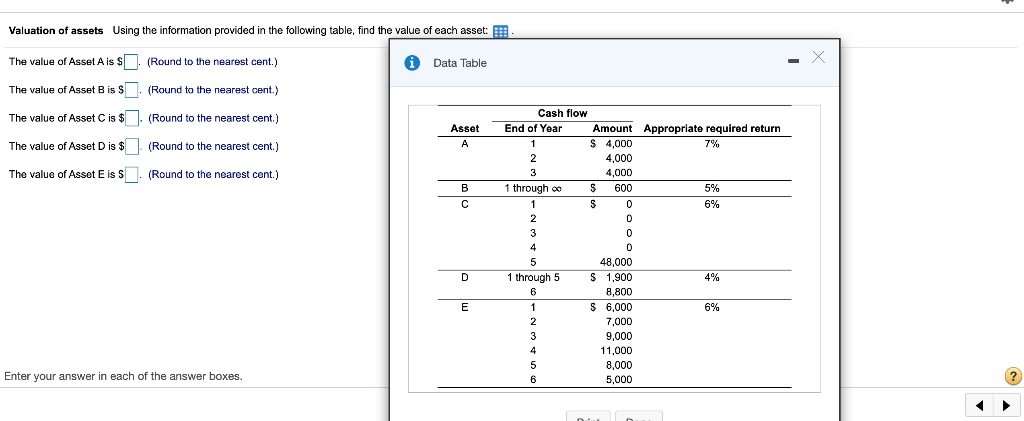
Task: Select the 600 amount cell
Action: 623,188
